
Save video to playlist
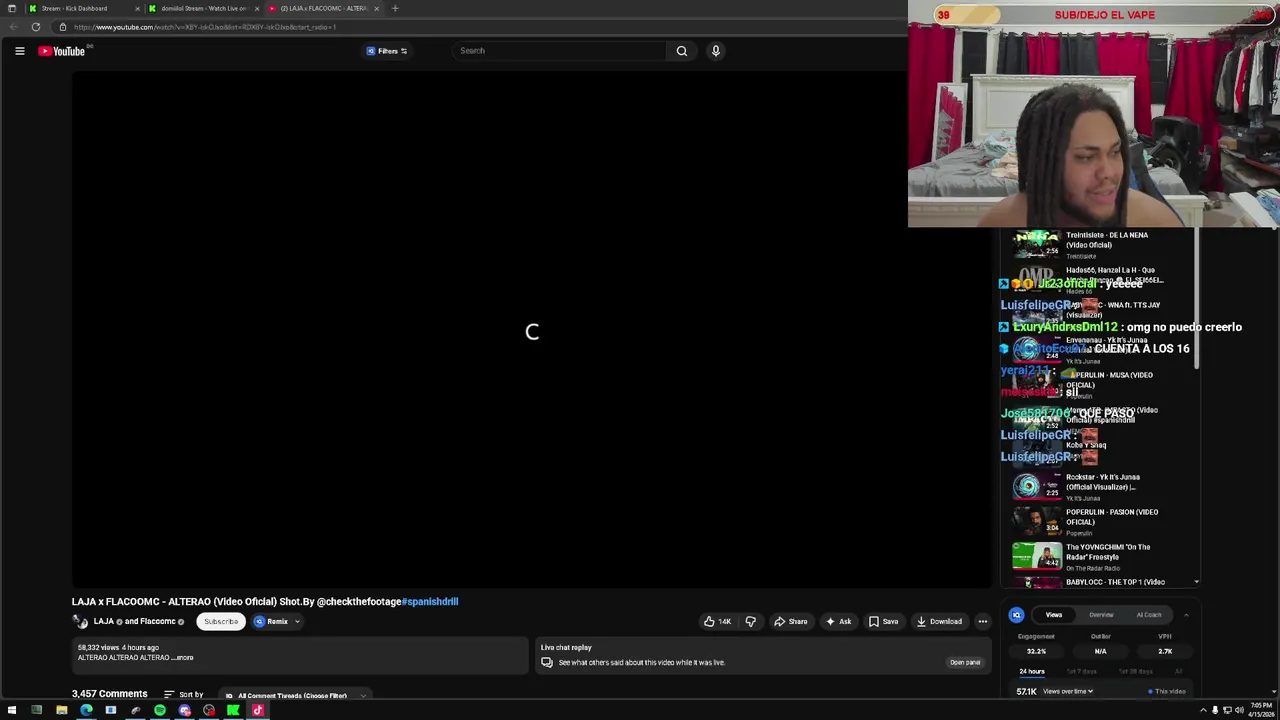883,621
